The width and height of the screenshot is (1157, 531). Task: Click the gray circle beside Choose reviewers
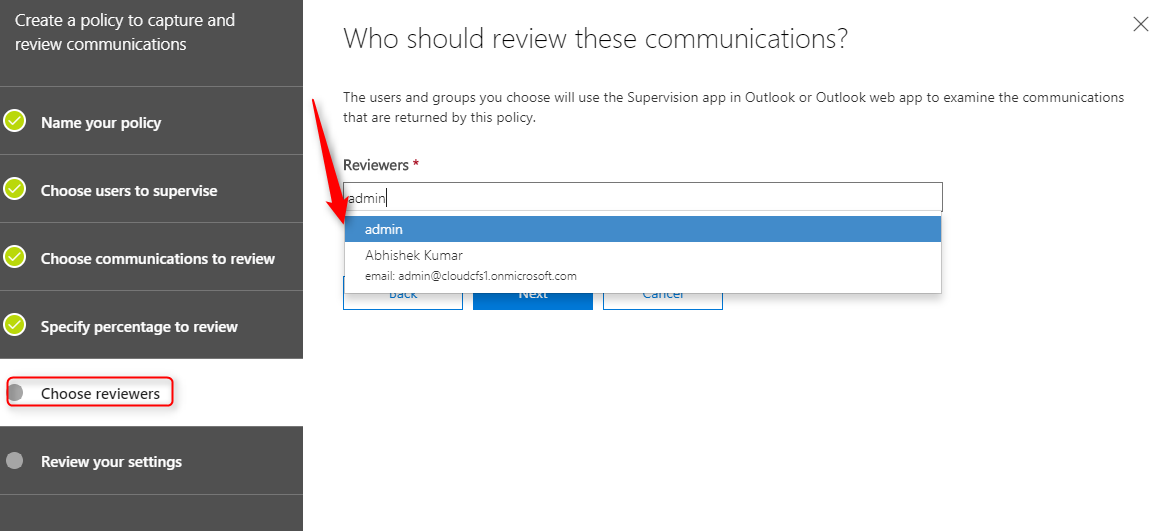15,393
